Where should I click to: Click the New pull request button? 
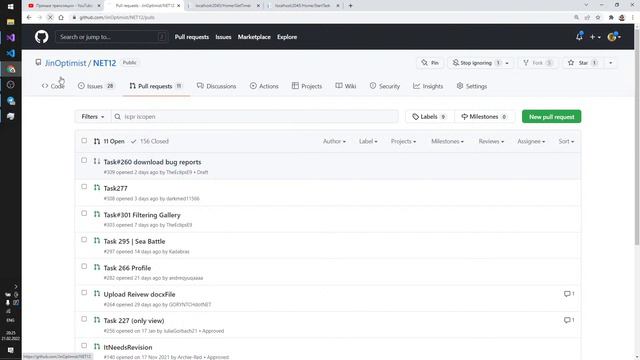551,117
